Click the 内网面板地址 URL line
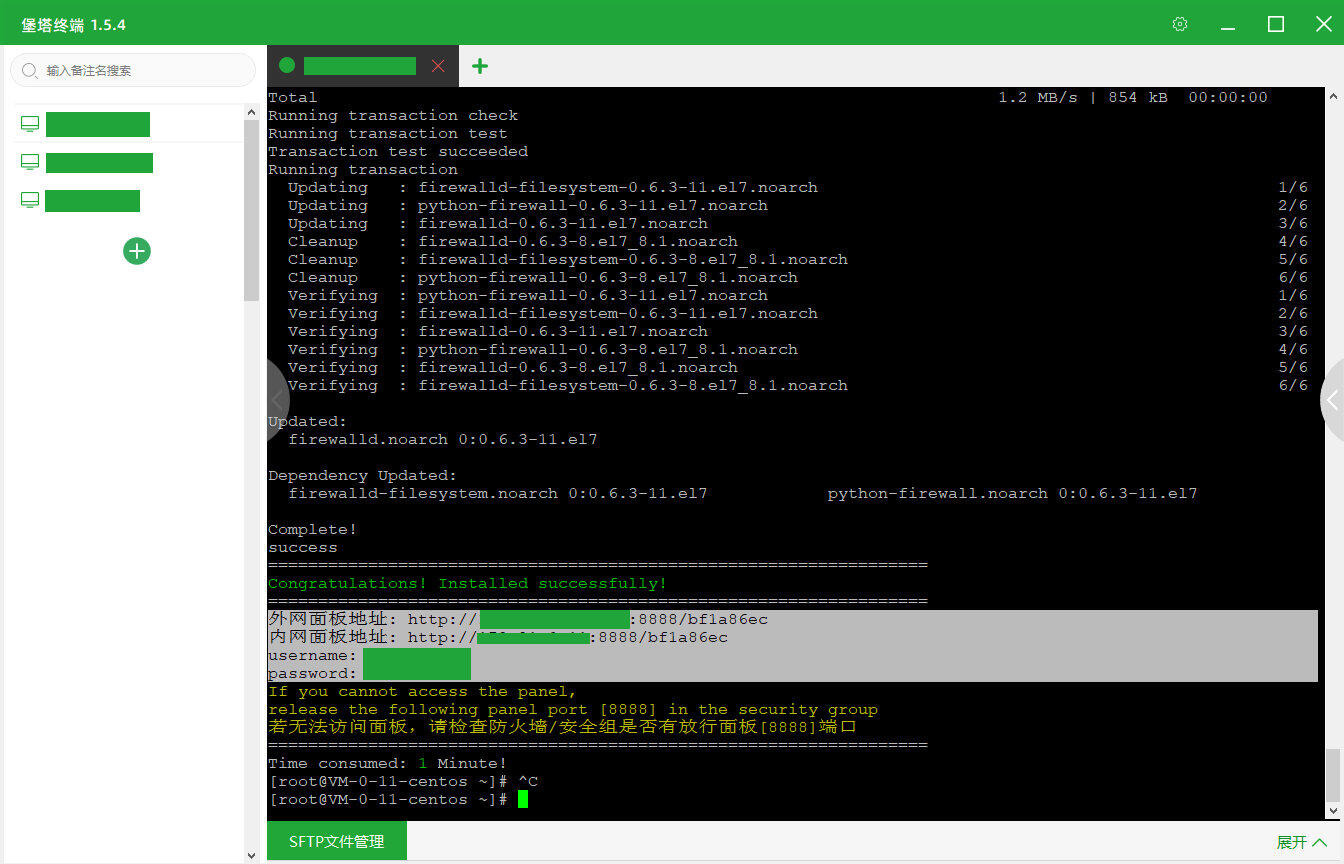Viewport: 1344px width, 864px height. coord(498,637)
